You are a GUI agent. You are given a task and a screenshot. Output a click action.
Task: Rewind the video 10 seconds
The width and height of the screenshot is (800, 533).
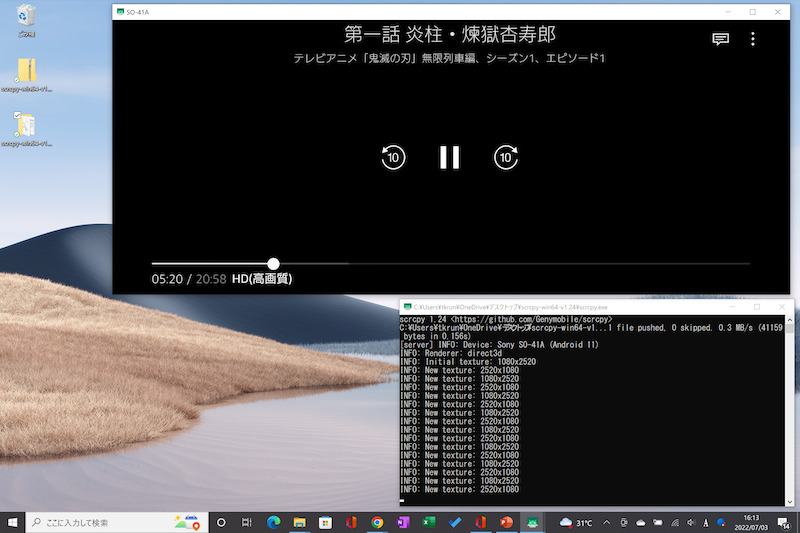(x=393, y=157)
